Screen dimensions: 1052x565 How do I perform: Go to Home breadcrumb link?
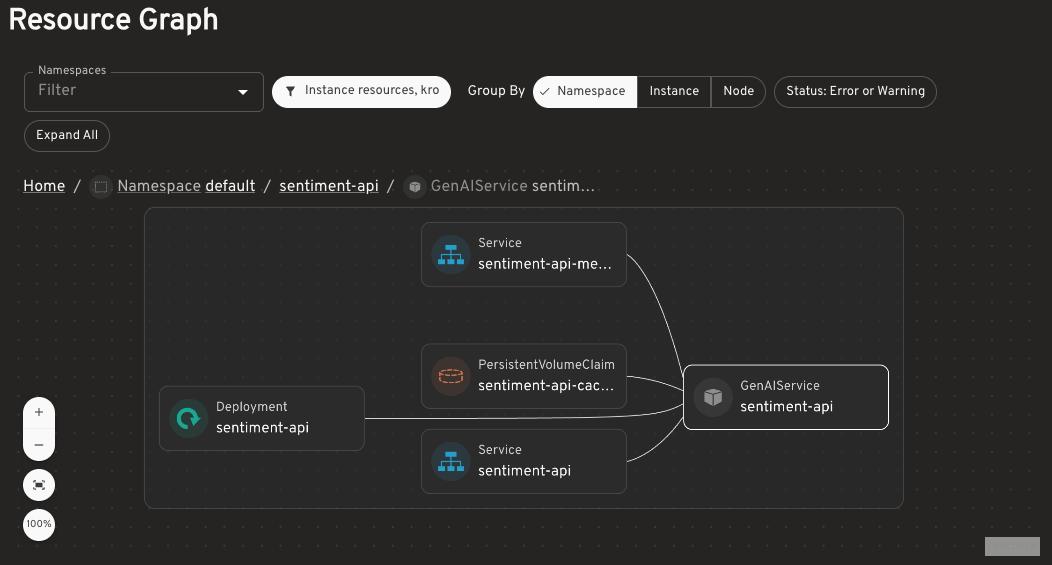44,186
